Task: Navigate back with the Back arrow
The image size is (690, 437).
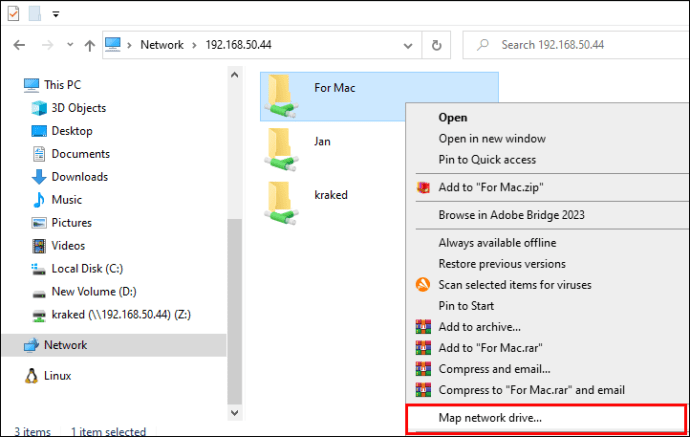Action: [21, 45]
